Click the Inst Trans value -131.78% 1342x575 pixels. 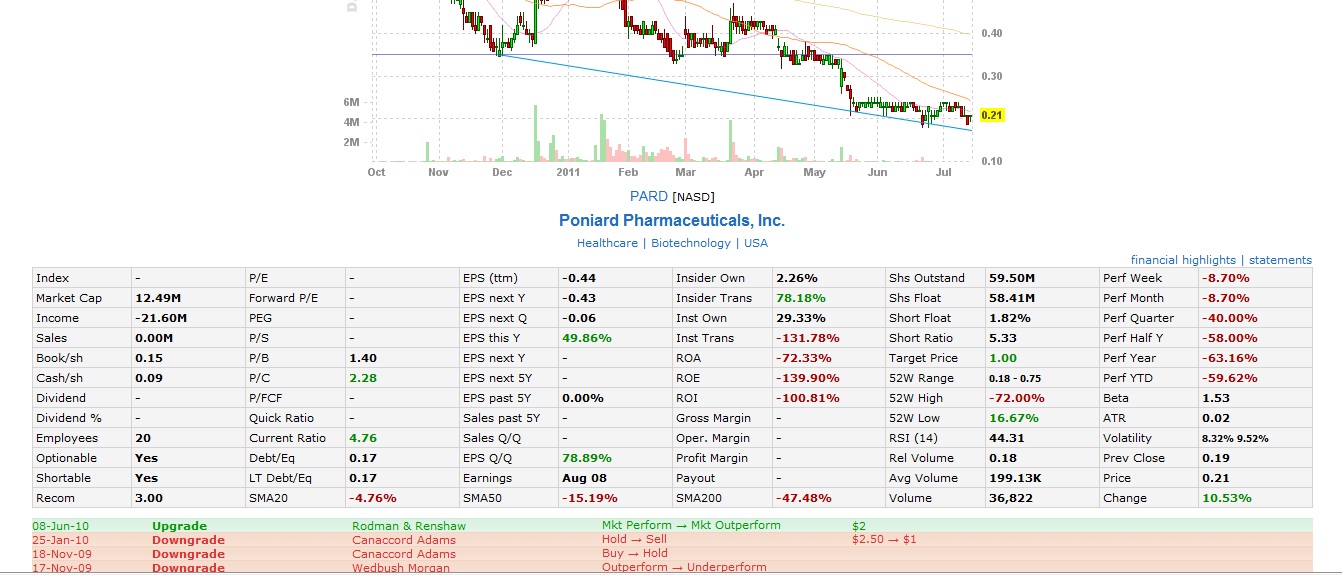[x=807, y=338]
